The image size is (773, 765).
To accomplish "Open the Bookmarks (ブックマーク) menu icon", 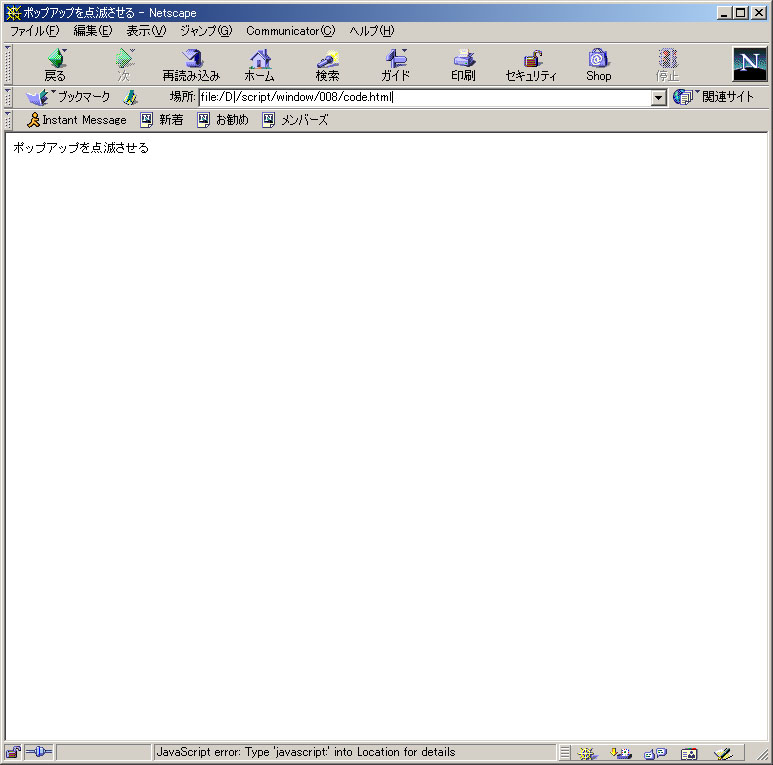I will [x=68, y=97].
